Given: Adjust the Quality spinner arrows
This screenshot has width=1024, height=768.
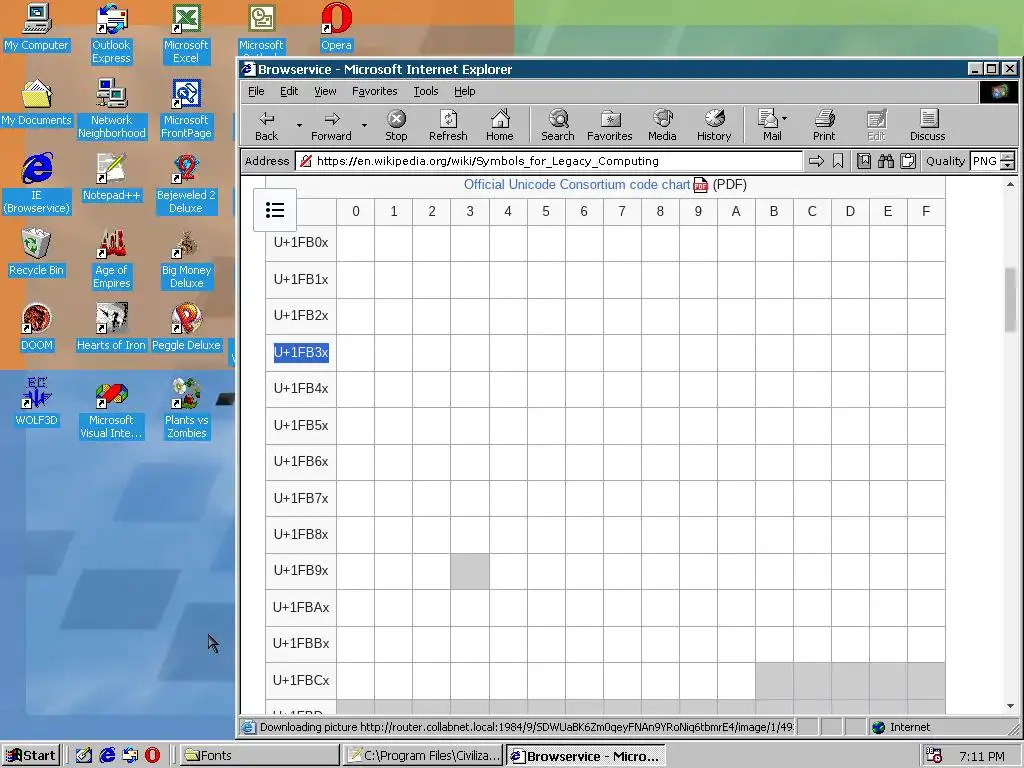Looking at the screenshot, I should [1008, 161].
